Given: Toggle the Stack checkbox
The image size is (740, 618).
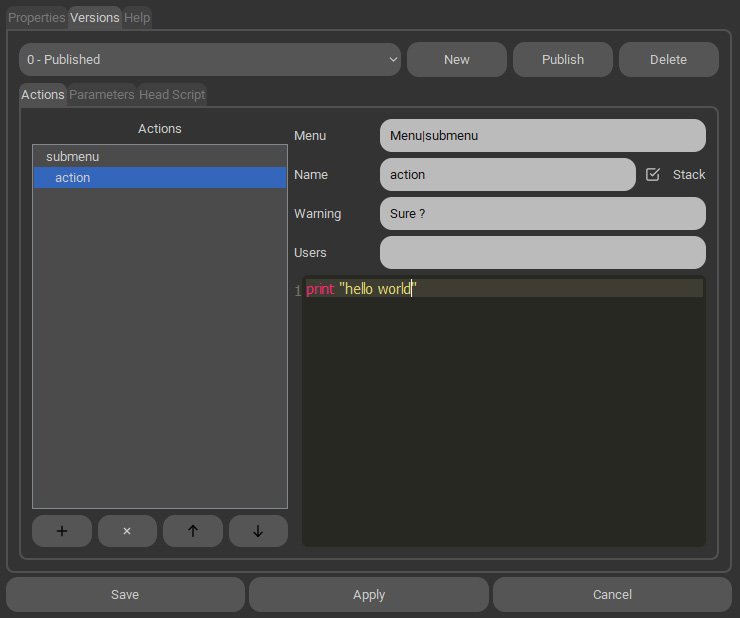Looking at the screenshot, I should pos(653,174).
